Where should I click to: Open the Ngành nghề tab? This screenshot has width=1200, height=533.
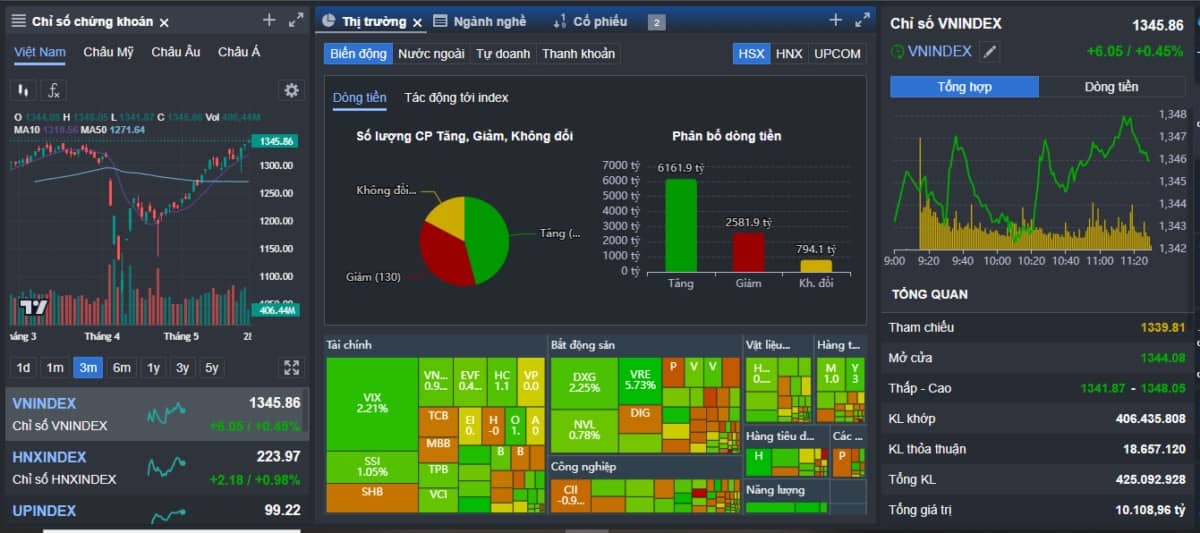tap(480, 21)
